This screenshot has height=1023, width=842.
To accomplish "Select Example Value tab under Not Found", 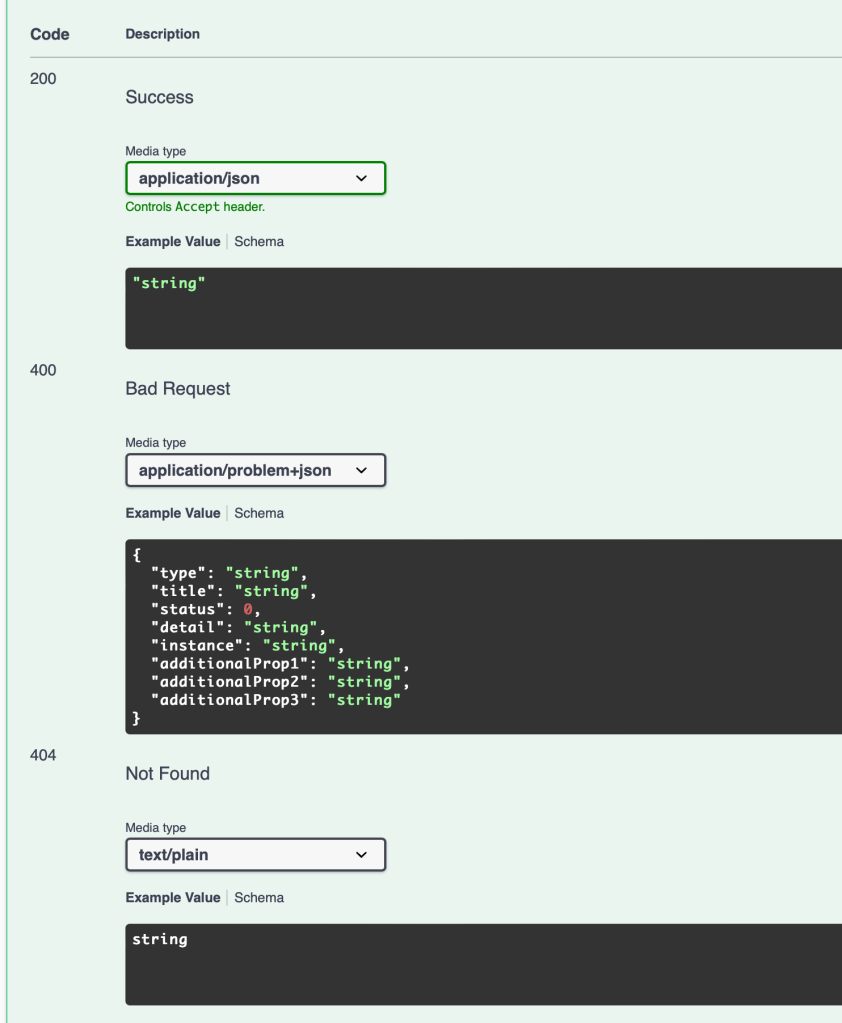I will click(173, 898).
